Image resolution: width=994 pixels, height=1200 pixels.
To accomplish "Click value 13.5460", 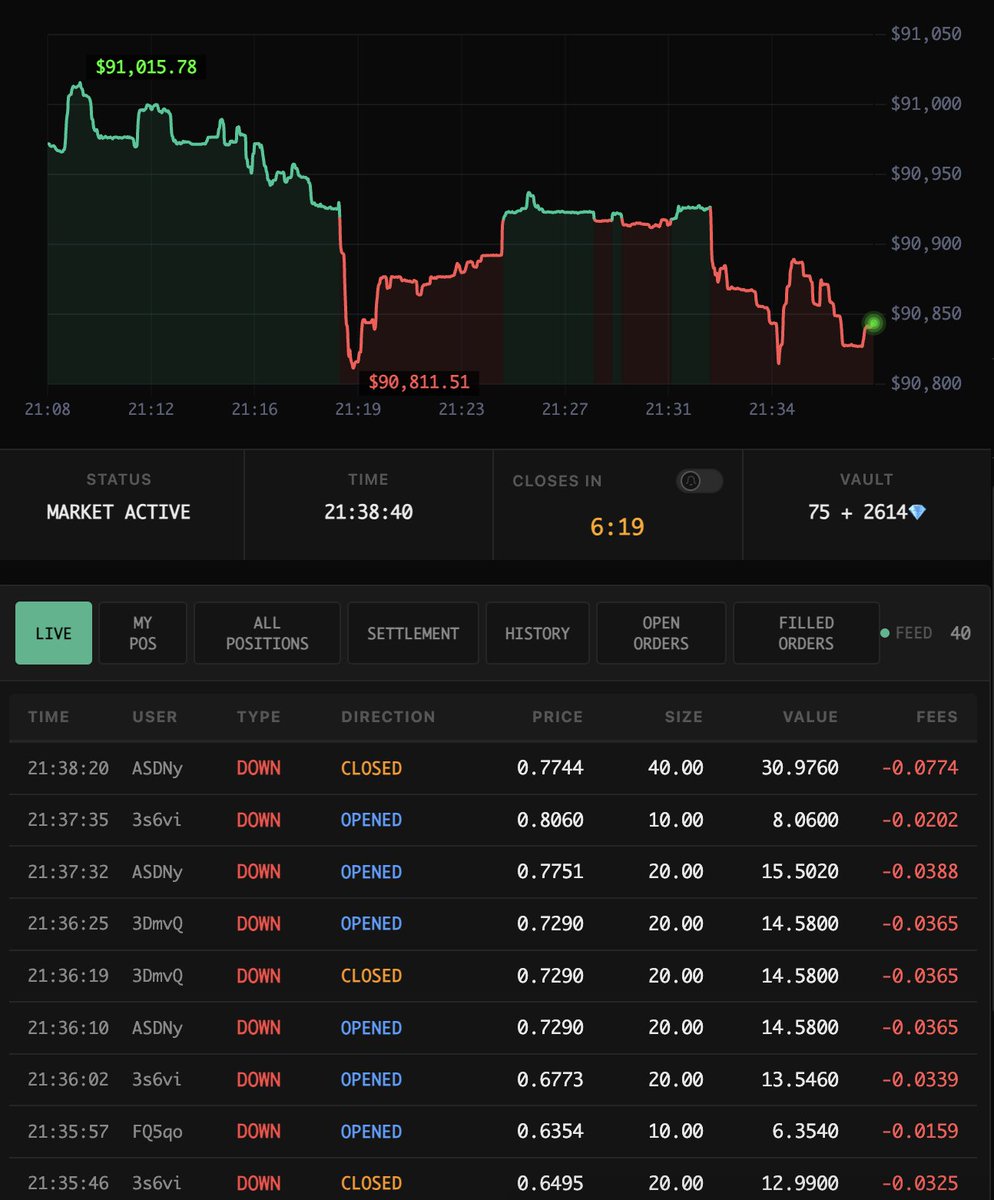I will [x=800, y=1080].
